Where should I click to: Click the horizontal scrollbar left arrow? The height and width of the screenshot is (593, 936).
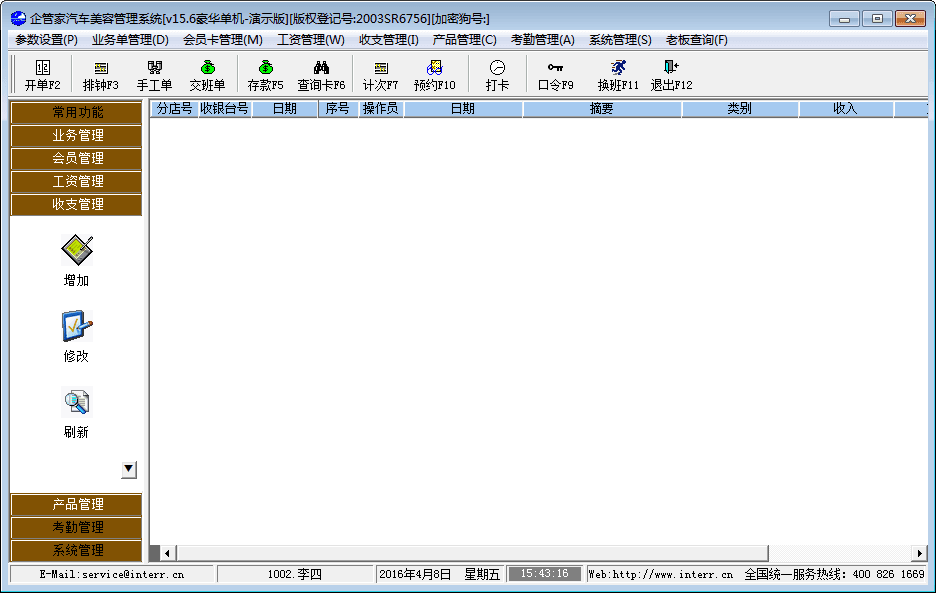167,553
